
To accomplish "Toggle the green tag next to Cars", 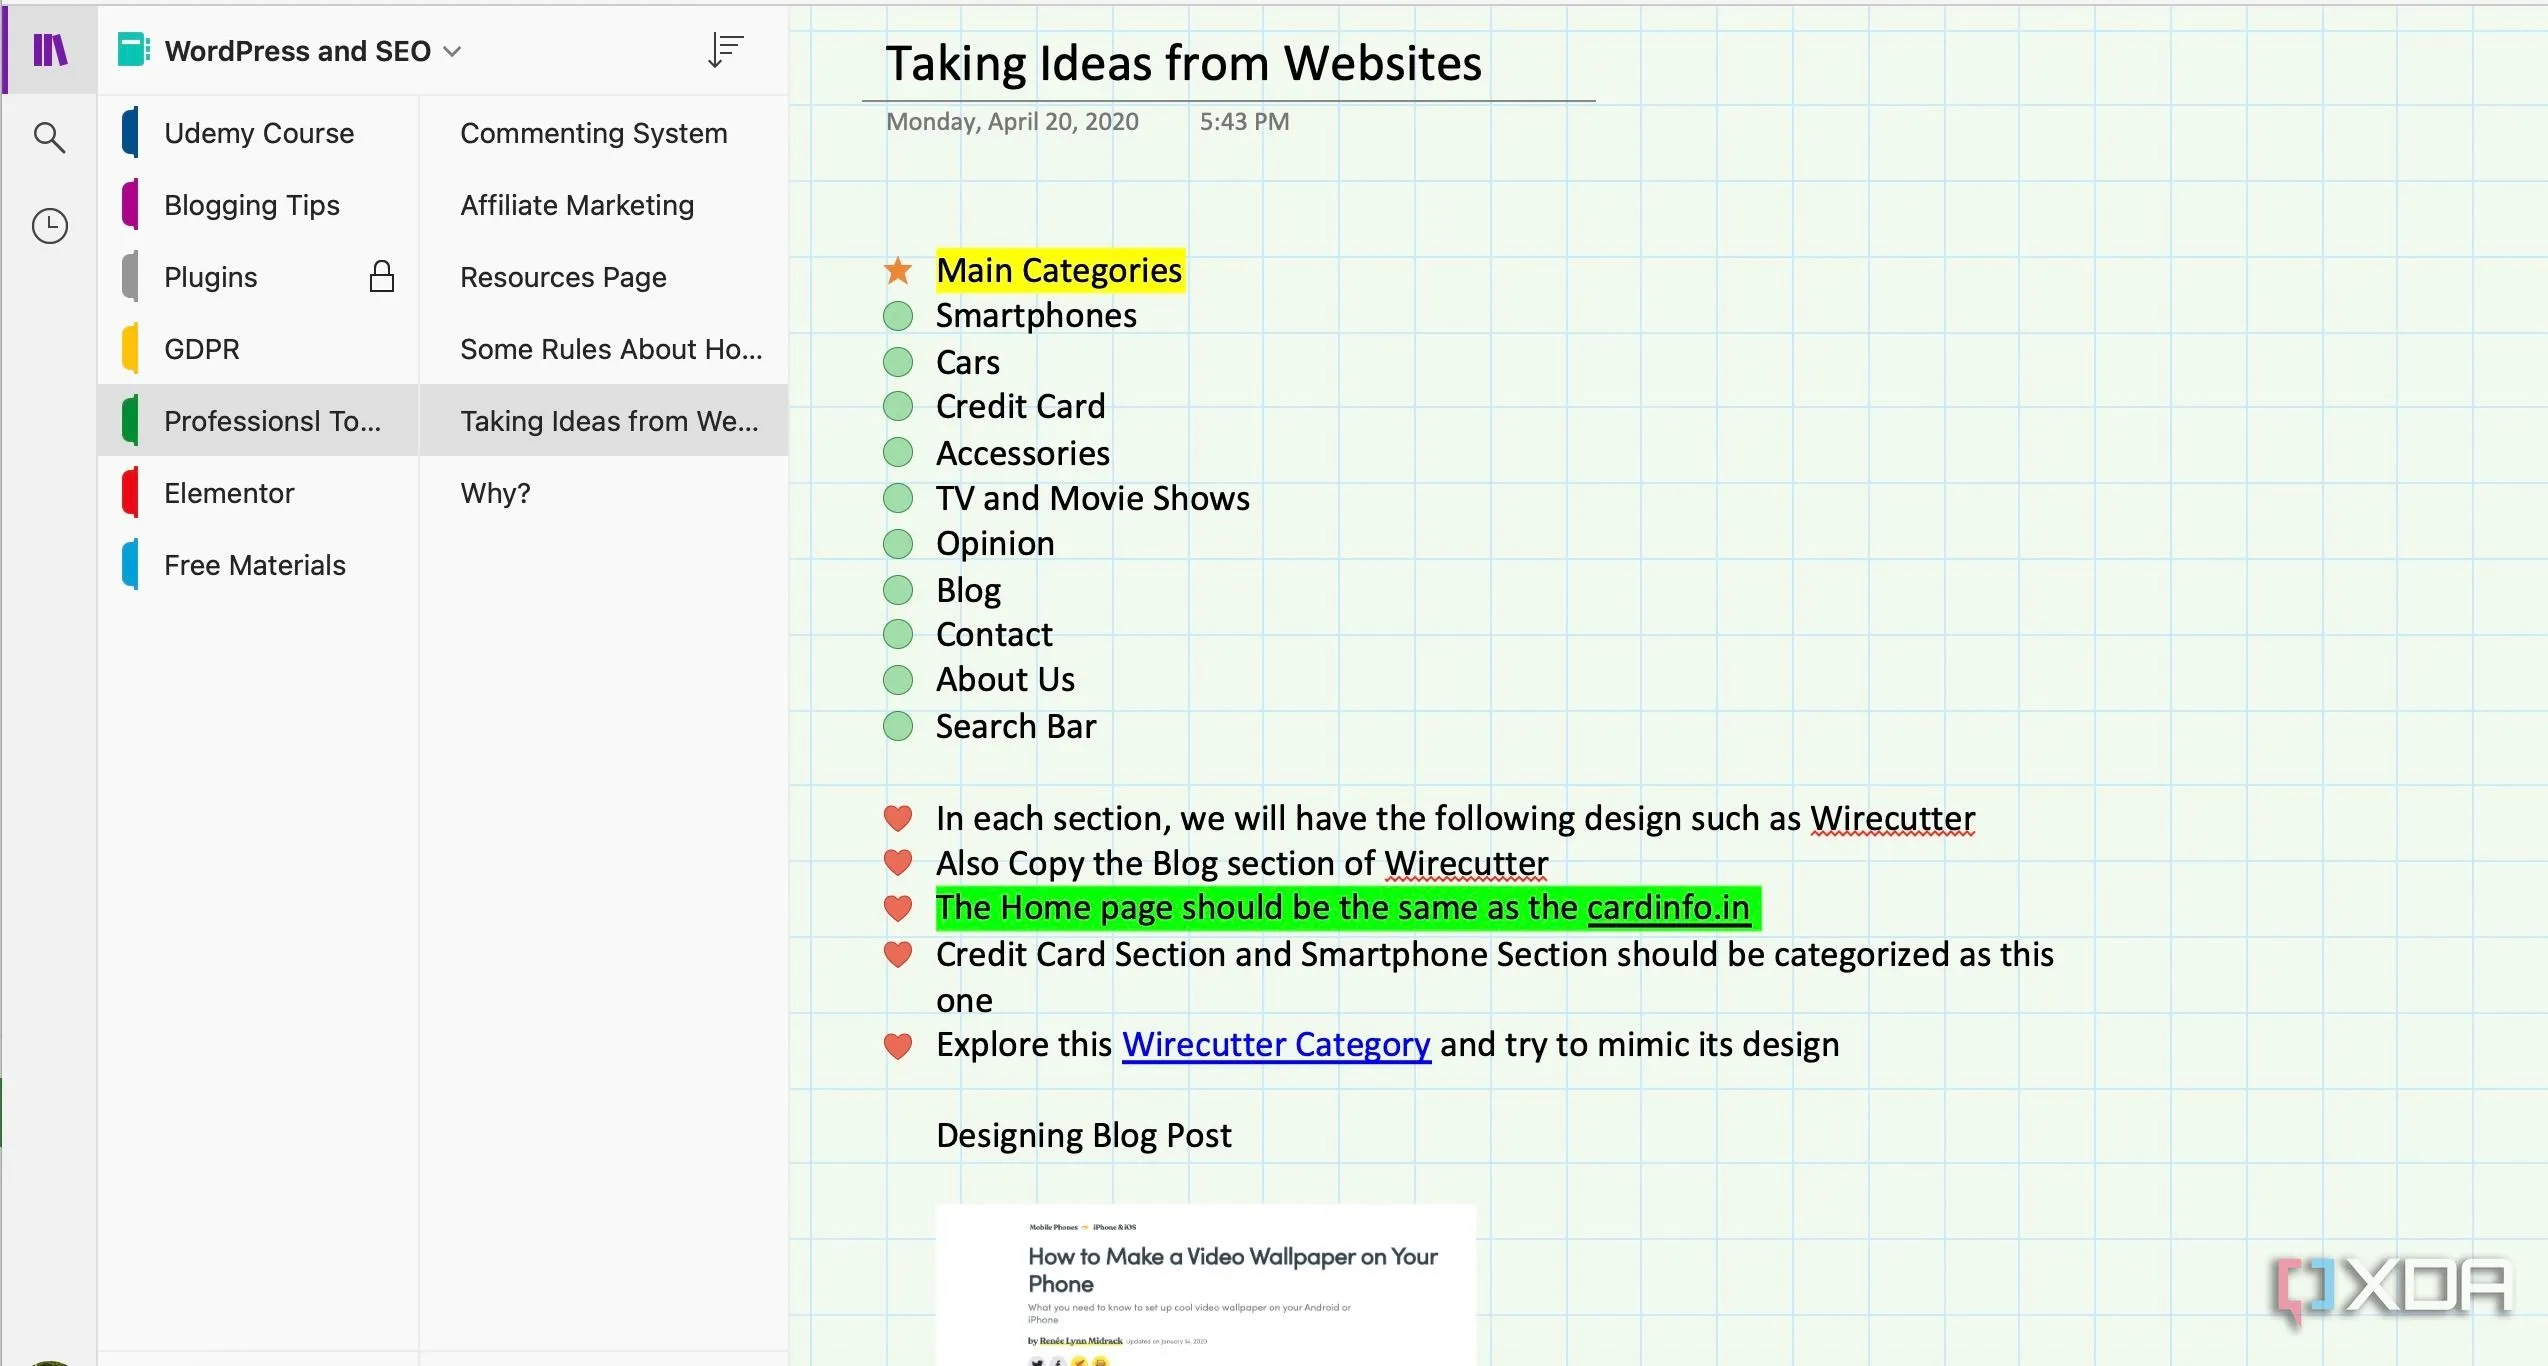I will [898, 362].
